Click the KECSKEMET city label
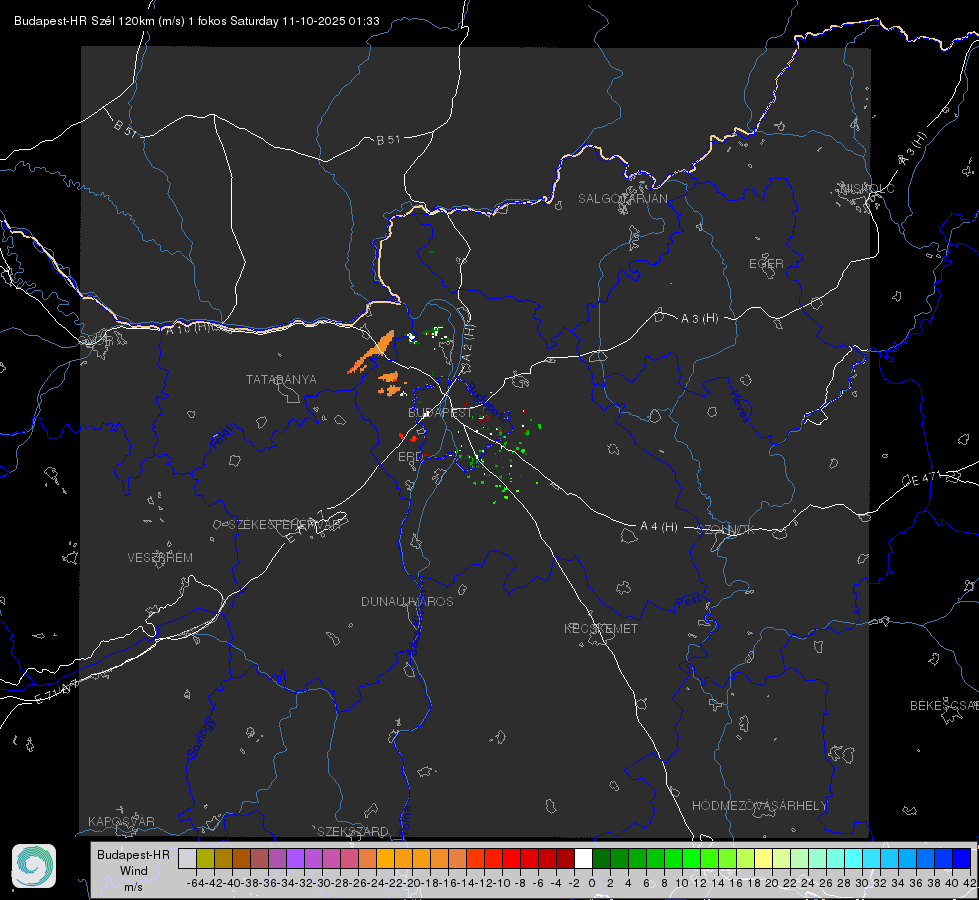This screenshot has width=979, height=900. pyautogui.click(x=601, y=629)
